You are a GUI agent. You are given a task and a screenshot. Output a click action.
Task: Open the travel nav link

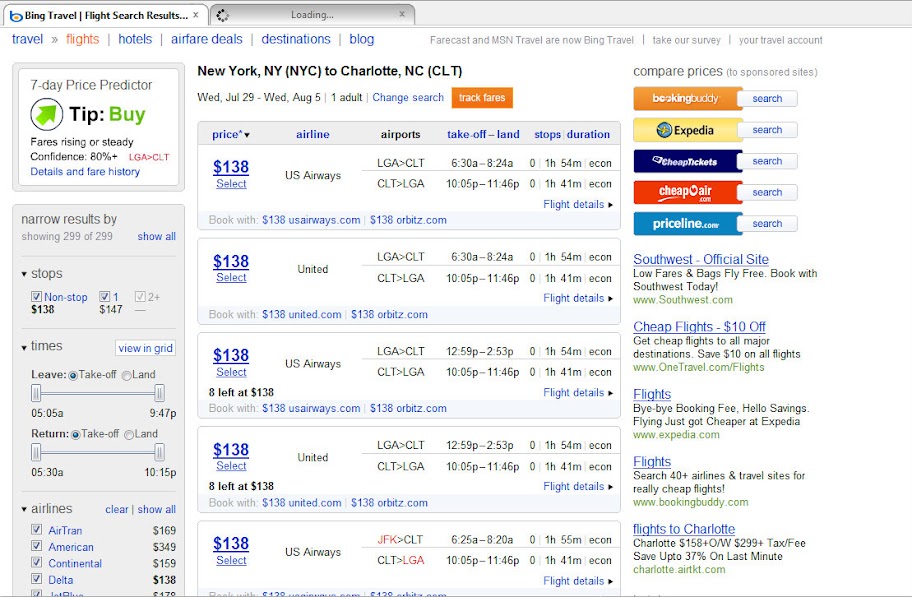click(x=27, y=39)
